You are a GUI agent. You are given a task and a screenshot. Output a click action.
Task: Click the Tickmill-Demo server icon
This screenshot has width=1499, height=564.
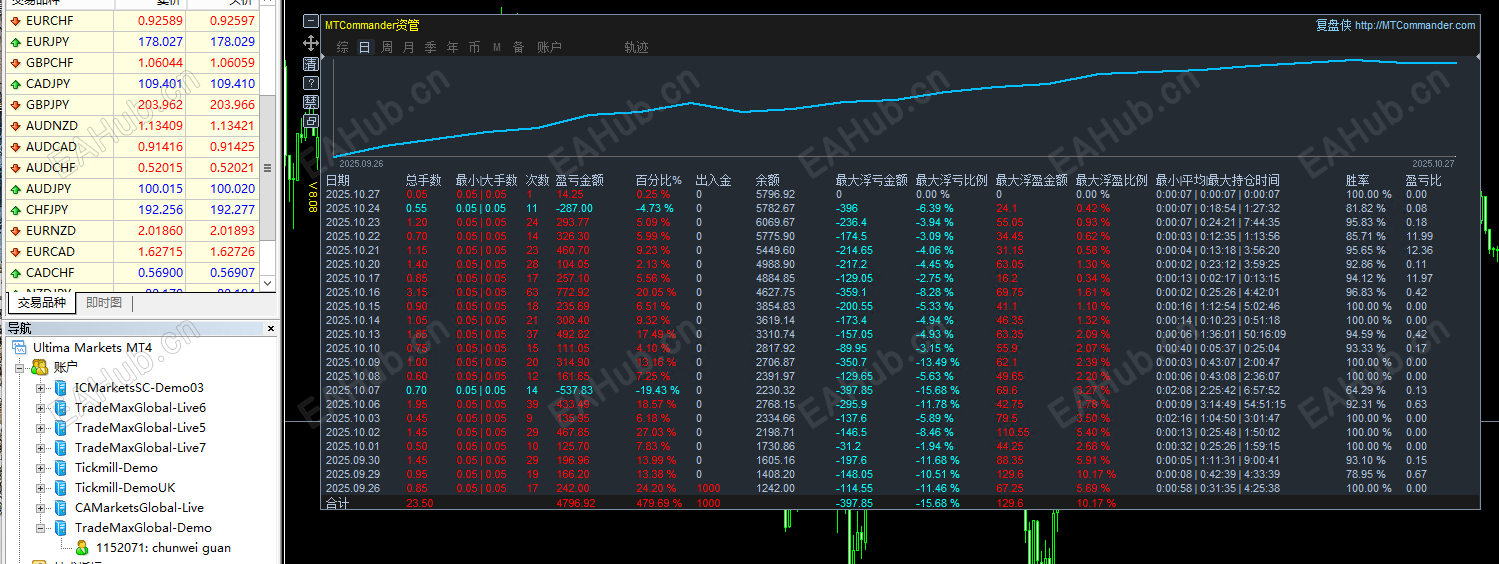pyautogui.click(x=60, y=468)
